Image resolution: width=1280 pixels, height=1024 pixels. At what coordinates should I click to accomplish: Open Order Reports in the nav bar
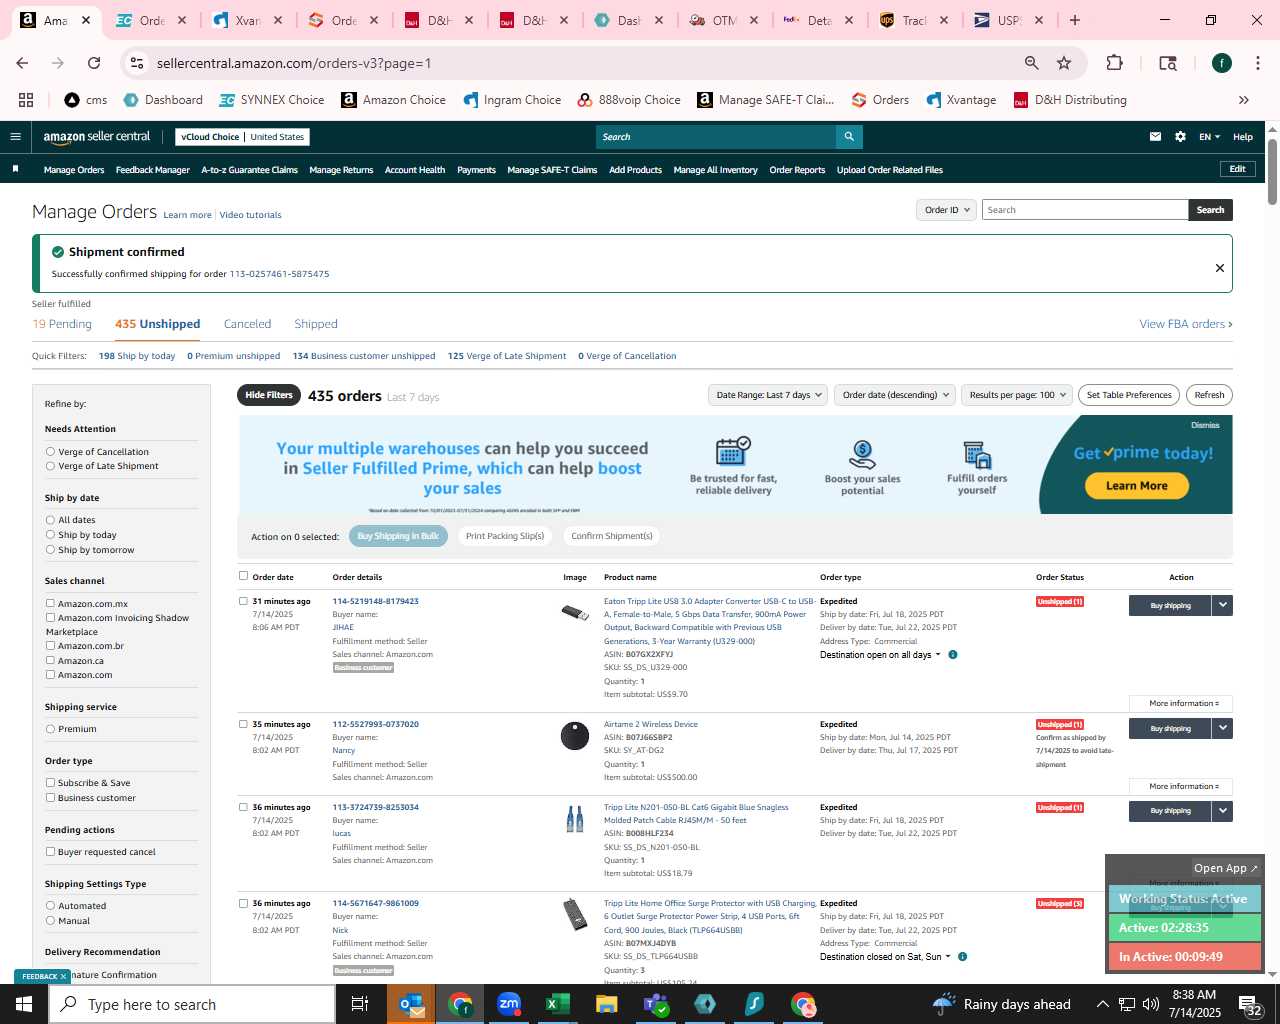coord(797,170)
